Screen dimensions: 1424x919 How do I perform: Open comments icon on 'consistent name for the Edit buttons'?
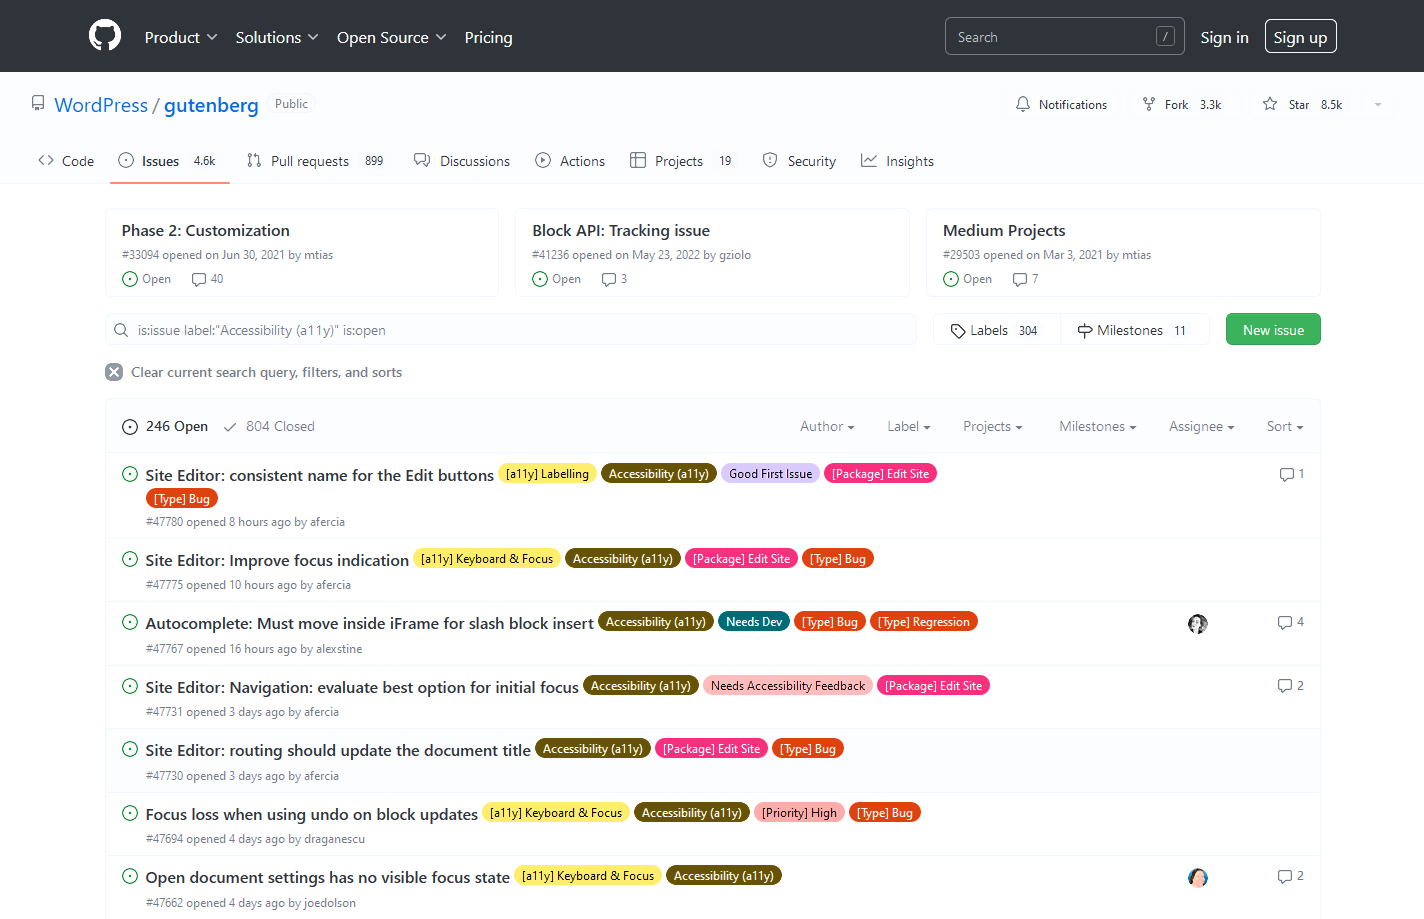click(x=1287, y=474)
